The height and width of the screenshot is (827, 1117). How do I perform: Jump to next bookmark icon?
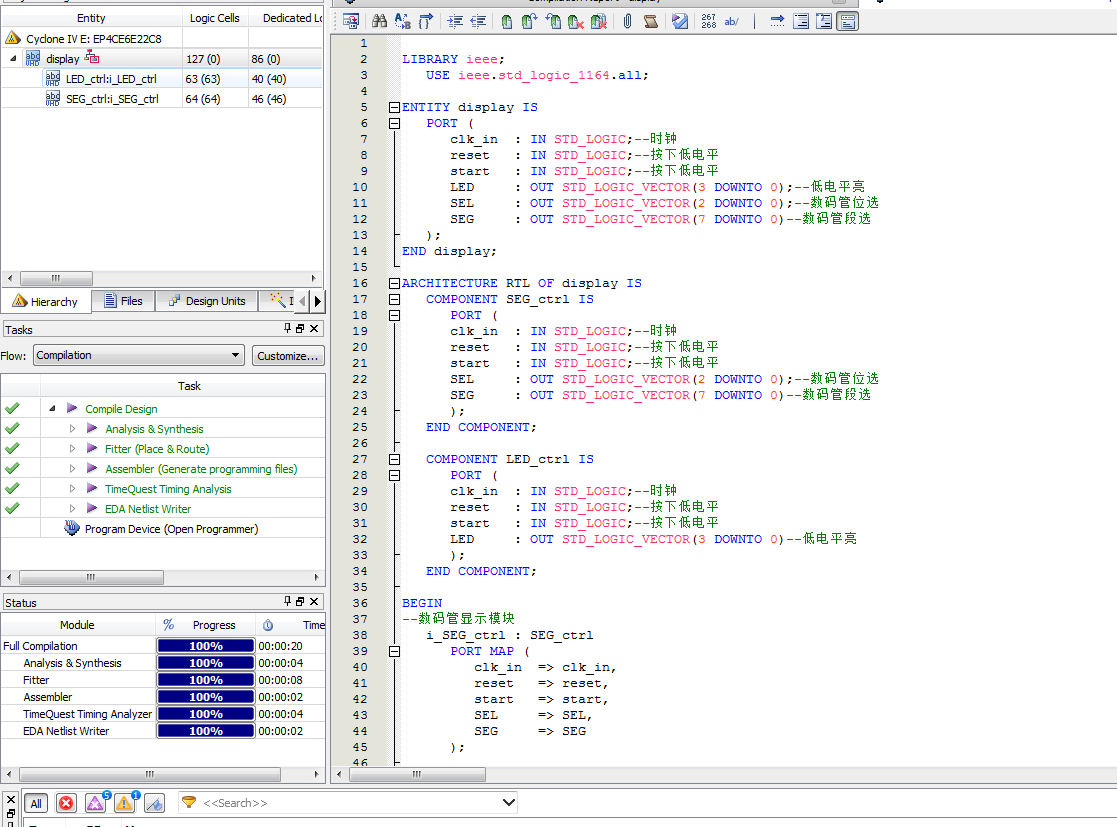(x=529, y=21)
